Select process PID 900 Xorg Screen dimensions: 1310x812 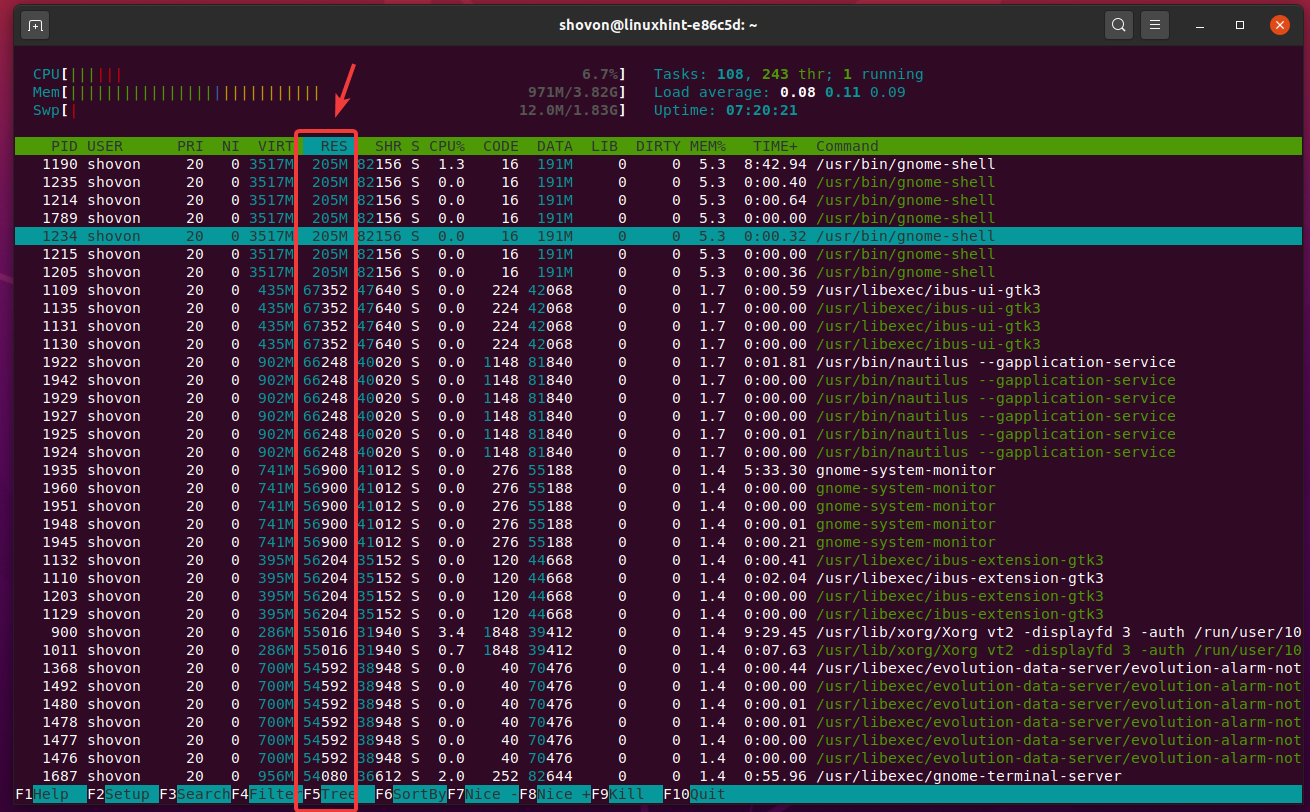point(658,632)
